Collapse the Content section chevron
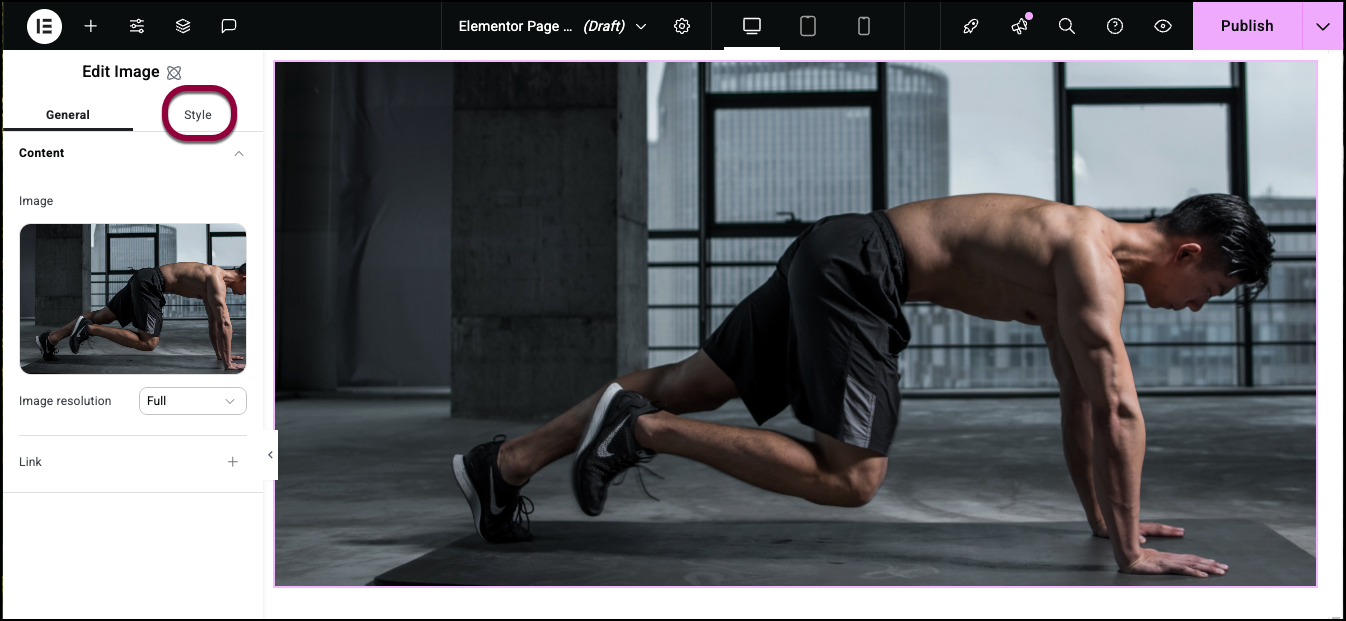 pyautogui.click(x=239, y=153)
